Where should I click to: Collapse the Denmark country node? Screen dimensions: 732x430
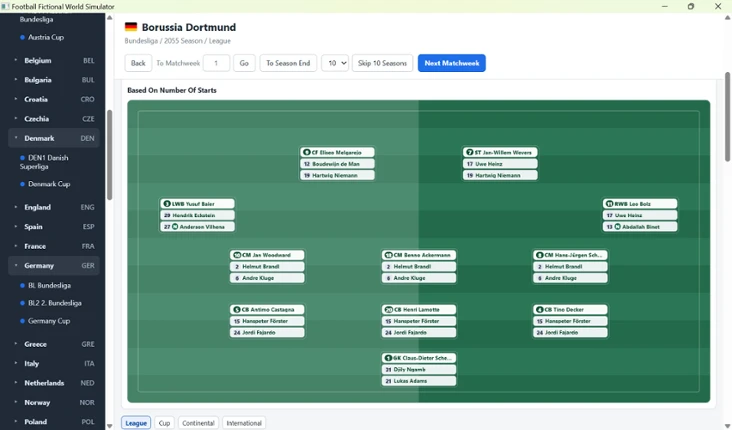(x=15, y=138)
